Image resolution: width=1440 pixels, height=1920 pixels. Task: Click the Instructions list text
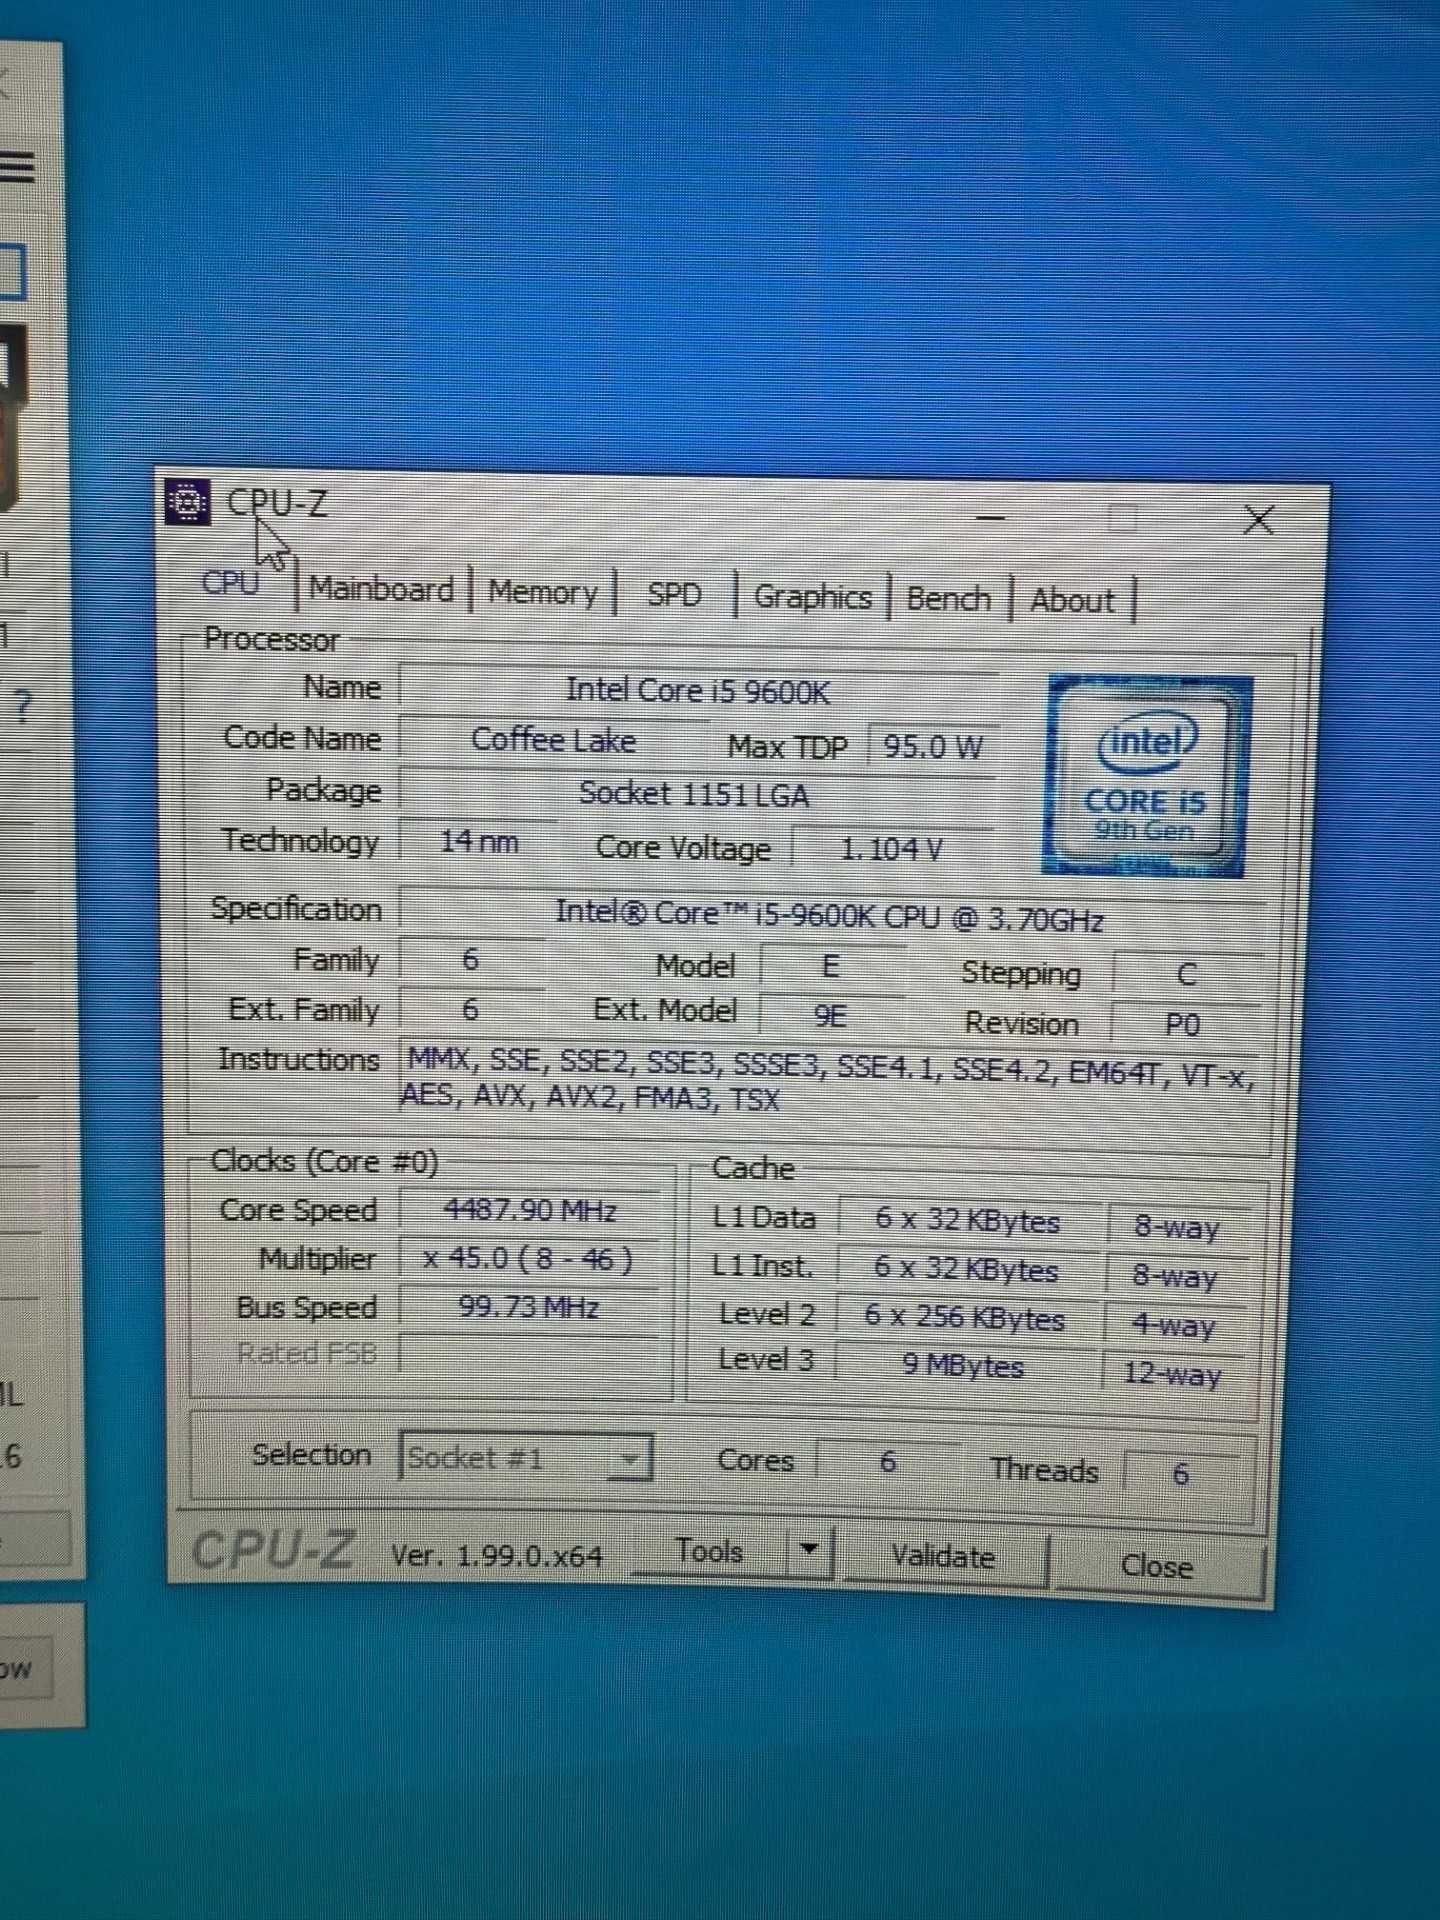coord(828,1084)
